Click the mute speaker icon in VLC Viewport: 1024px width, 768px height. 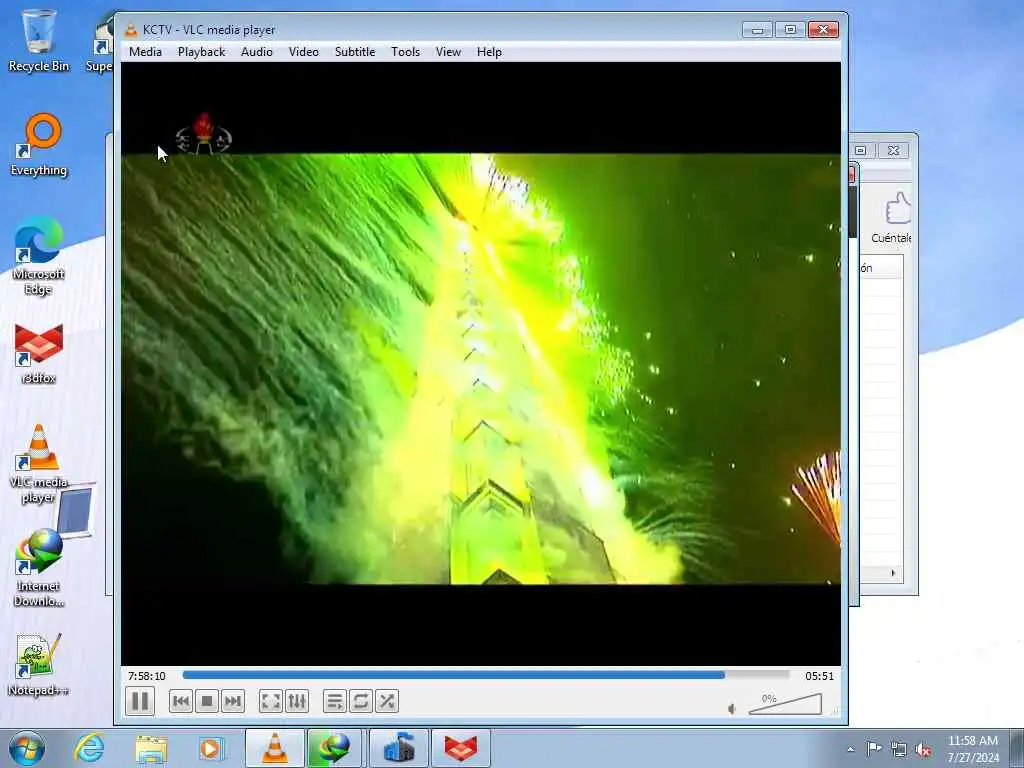click(733, 709)
